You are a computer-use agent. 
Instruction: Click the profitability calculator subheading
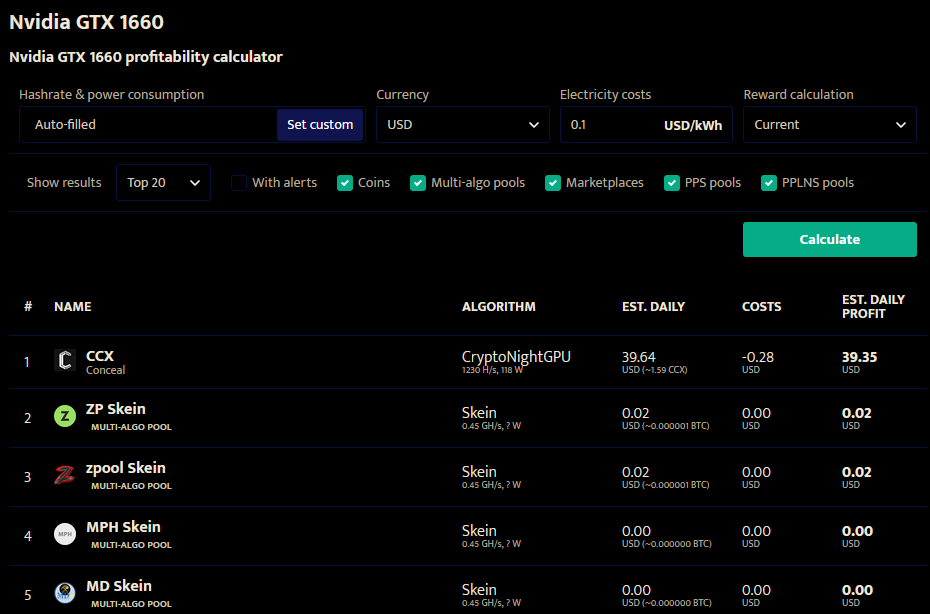[x=146, y=57]
